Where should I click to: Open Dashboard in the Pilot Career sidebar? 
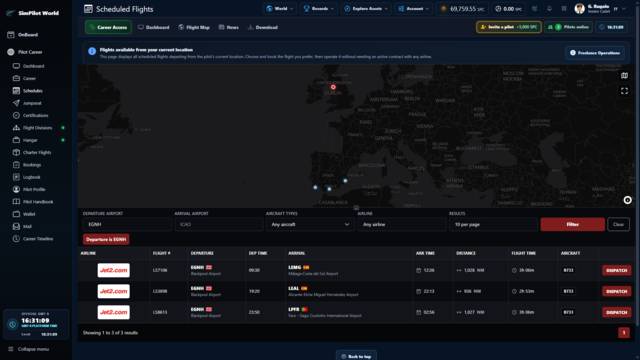pos(29,66)
